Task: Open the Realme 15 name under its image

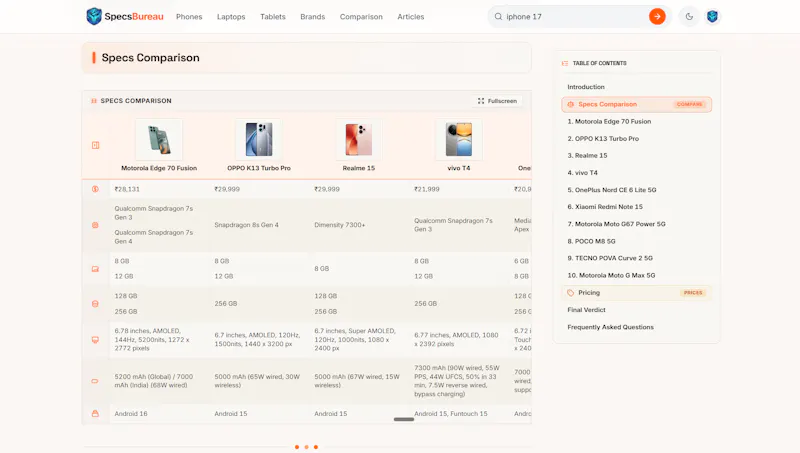Action: point(359,168)
